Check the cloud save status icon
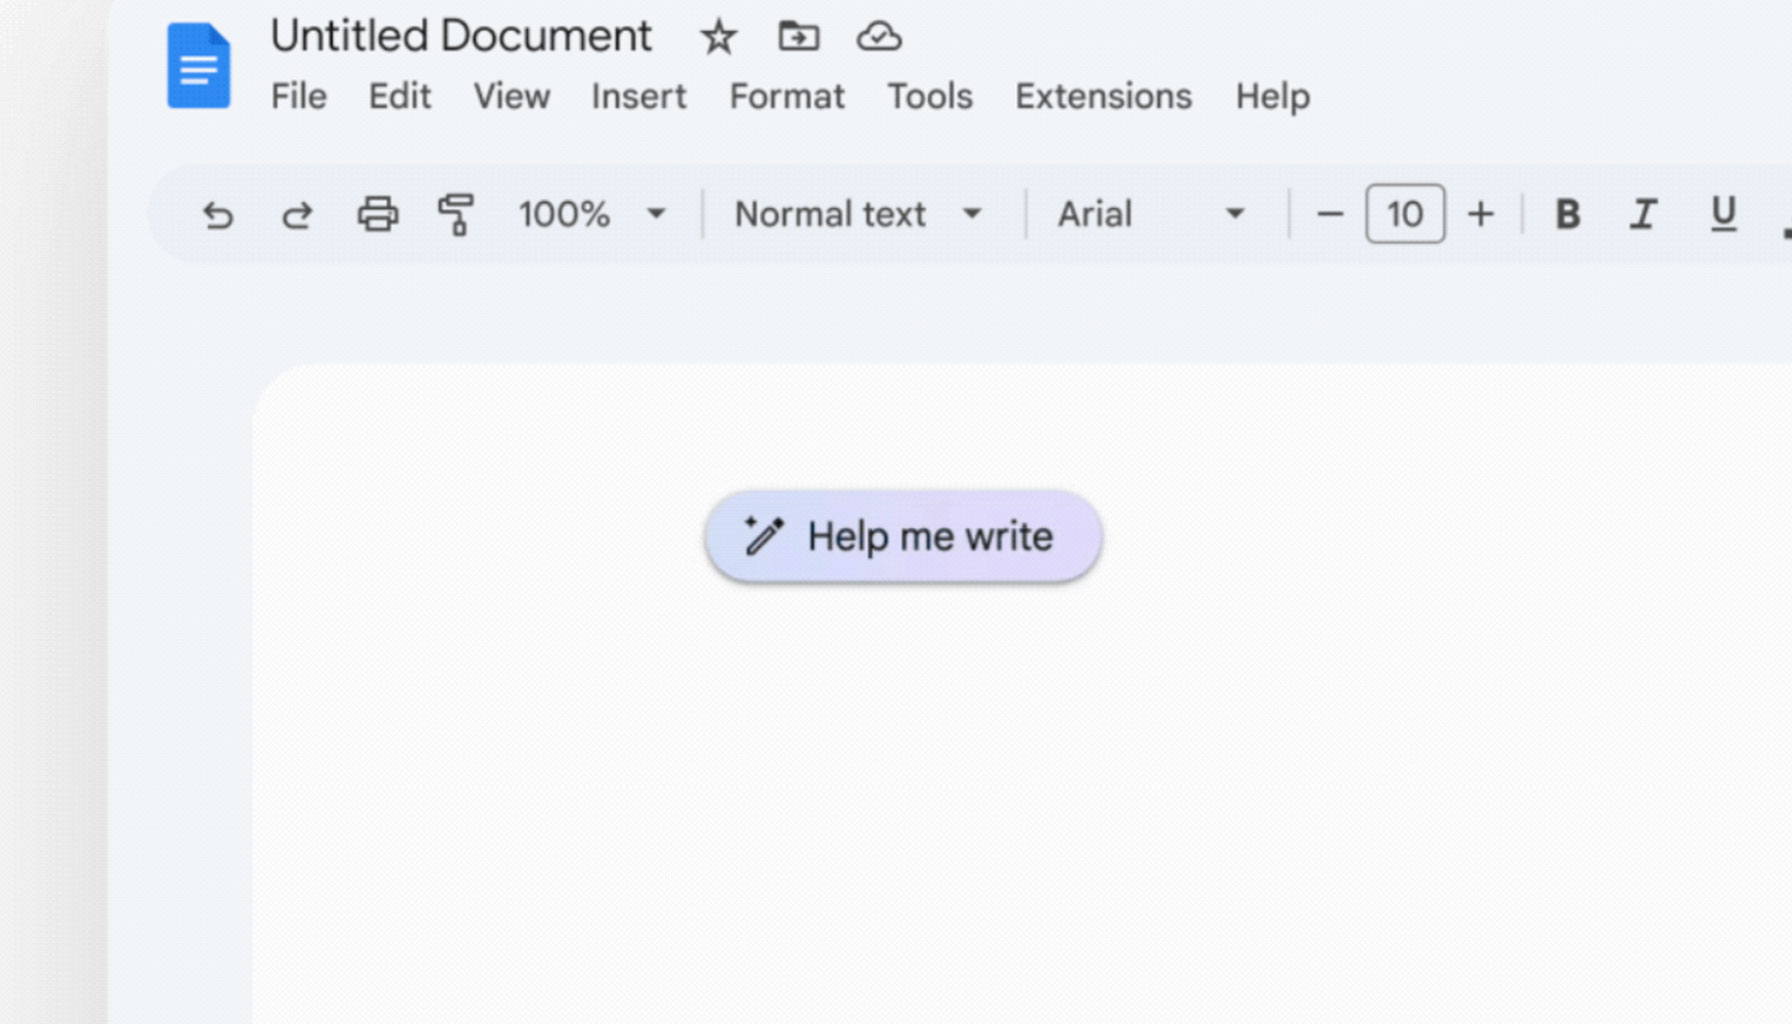Screen dimensions: 1792x1024 879,37
